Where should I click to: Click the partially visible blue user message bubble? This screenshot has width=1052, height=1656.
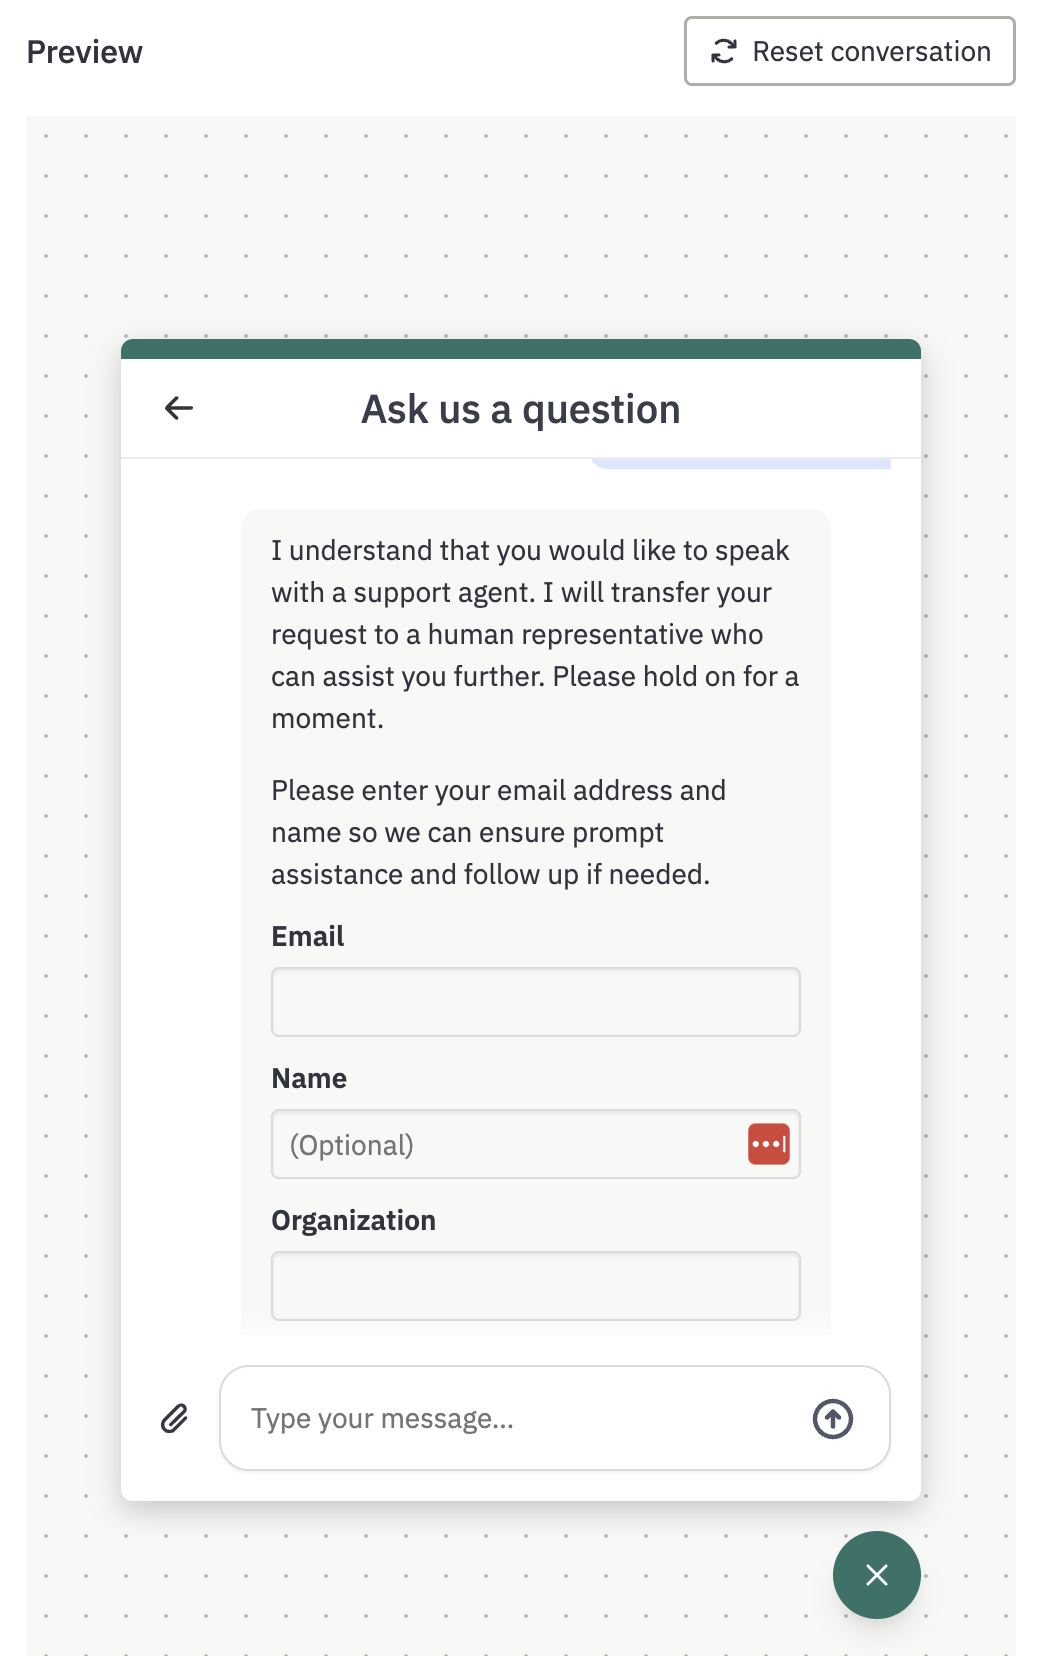click(740, 463)
